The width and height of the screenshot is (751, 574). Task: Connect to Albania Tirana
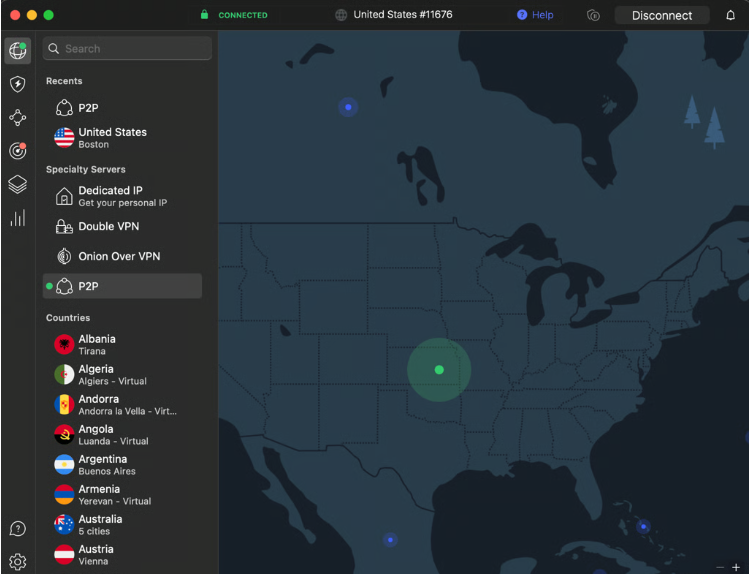click(122, 344)
